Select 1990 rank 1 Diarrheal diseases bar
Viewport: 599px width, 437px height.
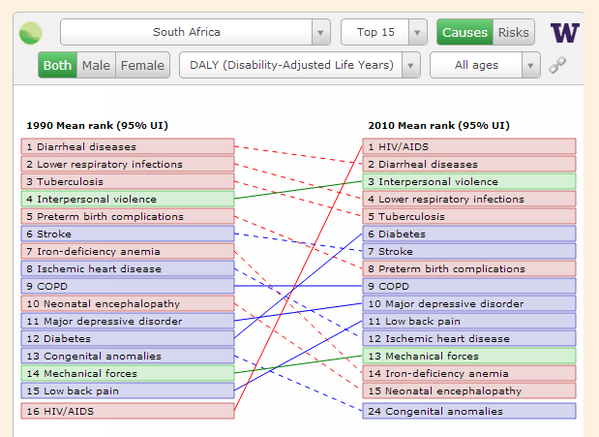click(x=128, y=147)
